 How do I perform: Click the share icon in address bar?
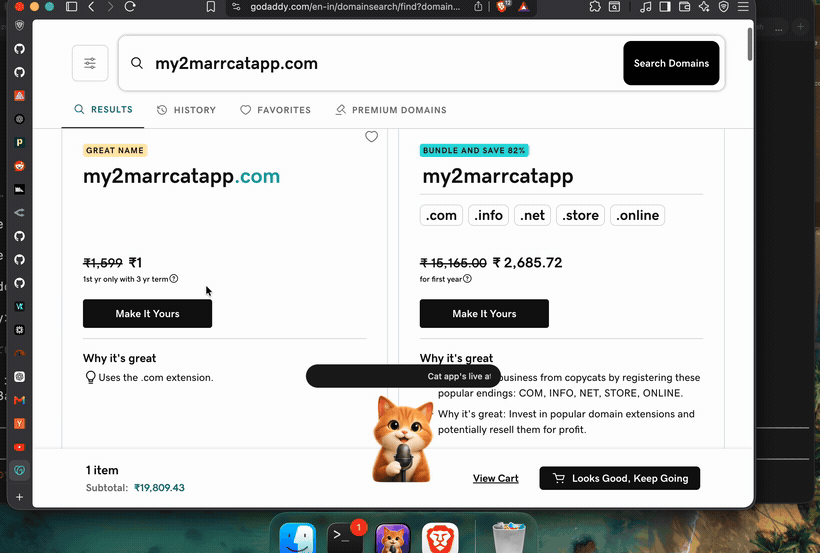(478, 7)
